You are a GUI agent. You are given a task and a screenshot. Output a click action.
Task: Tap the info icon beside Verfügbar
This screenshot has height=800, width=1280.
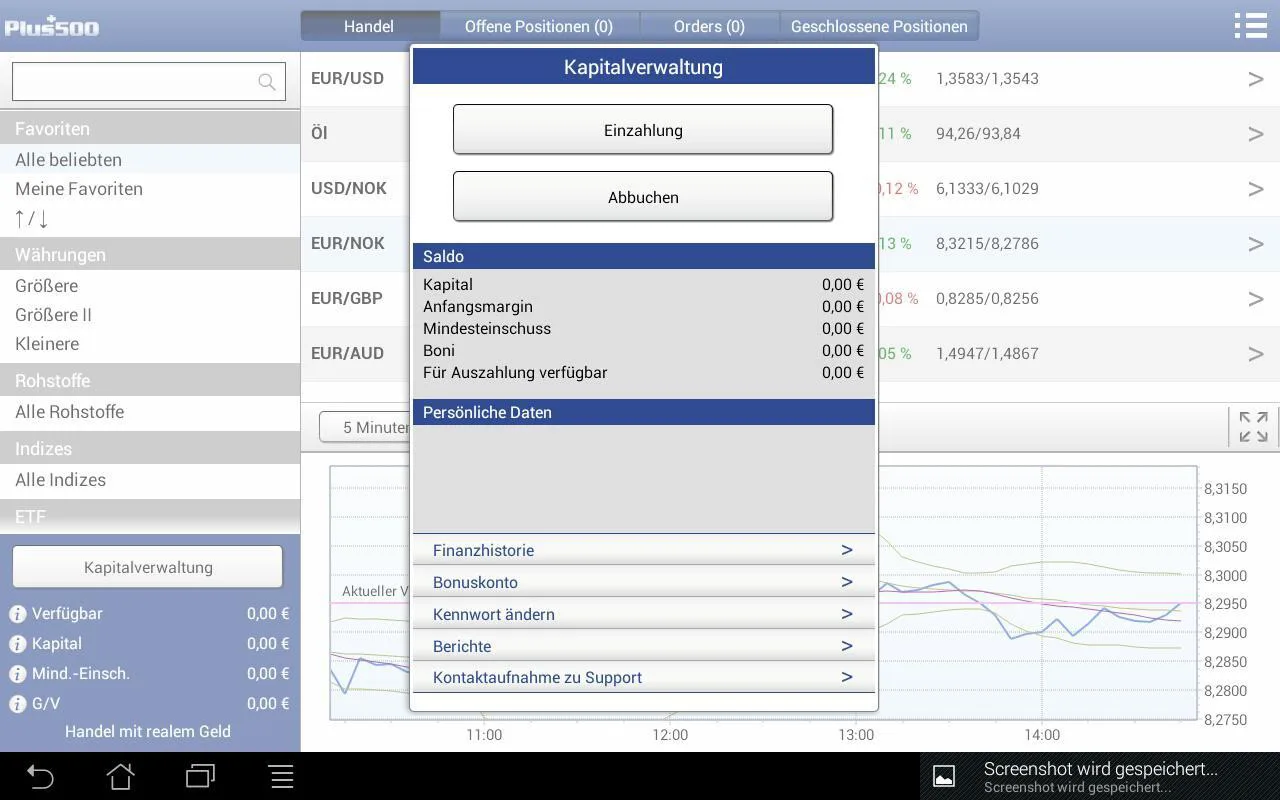click(17, 614)
